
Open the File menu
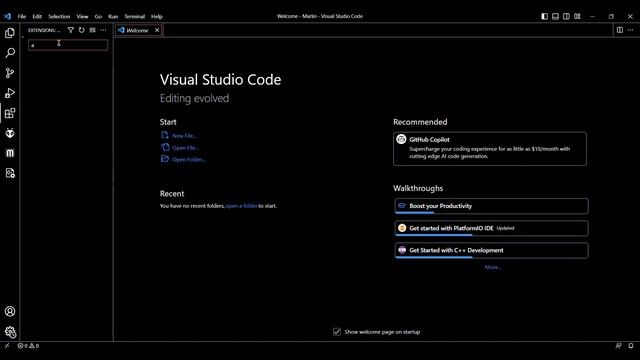(x=22, y=16)
